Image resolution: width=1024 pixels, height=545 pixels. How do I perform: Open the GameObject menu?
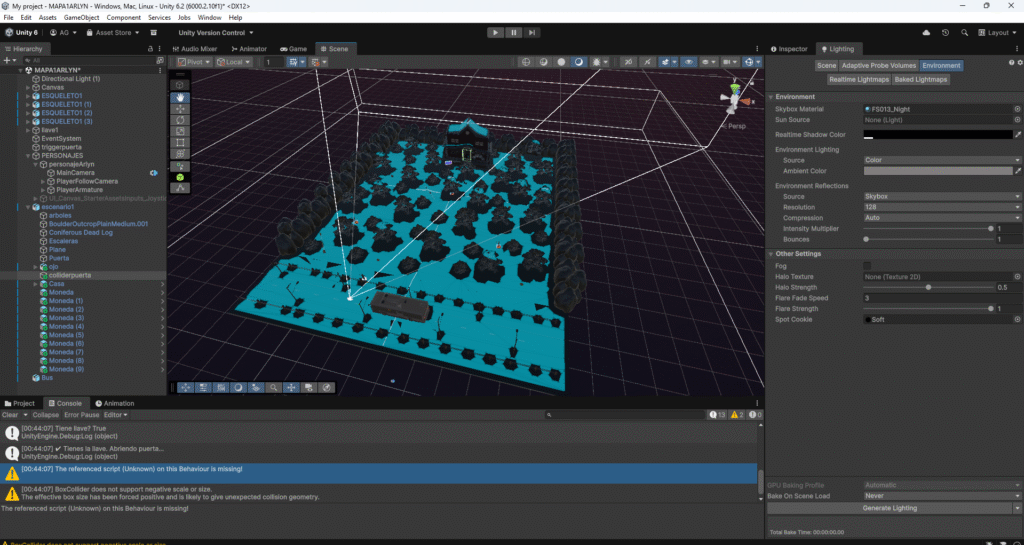(81, 18)
